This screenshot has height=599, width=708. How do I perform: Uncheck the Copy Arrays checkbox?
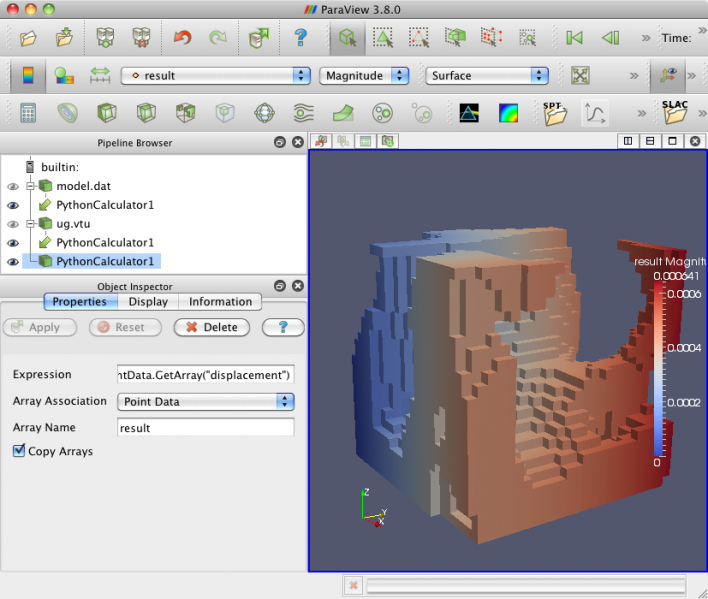pyautogui.click(x=19, y=450)
